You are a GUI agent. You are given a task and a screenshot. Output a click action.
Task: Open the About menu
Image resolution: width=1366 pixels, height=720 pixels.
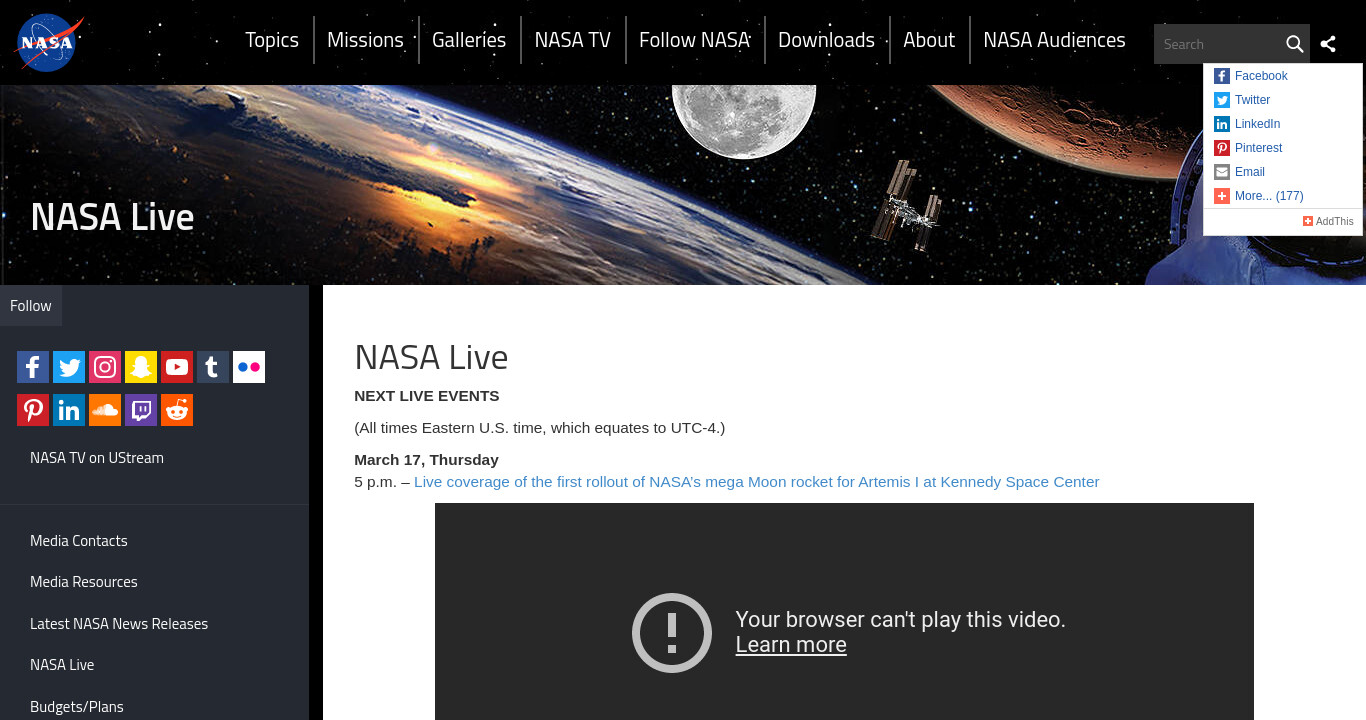tap(929, 40)
